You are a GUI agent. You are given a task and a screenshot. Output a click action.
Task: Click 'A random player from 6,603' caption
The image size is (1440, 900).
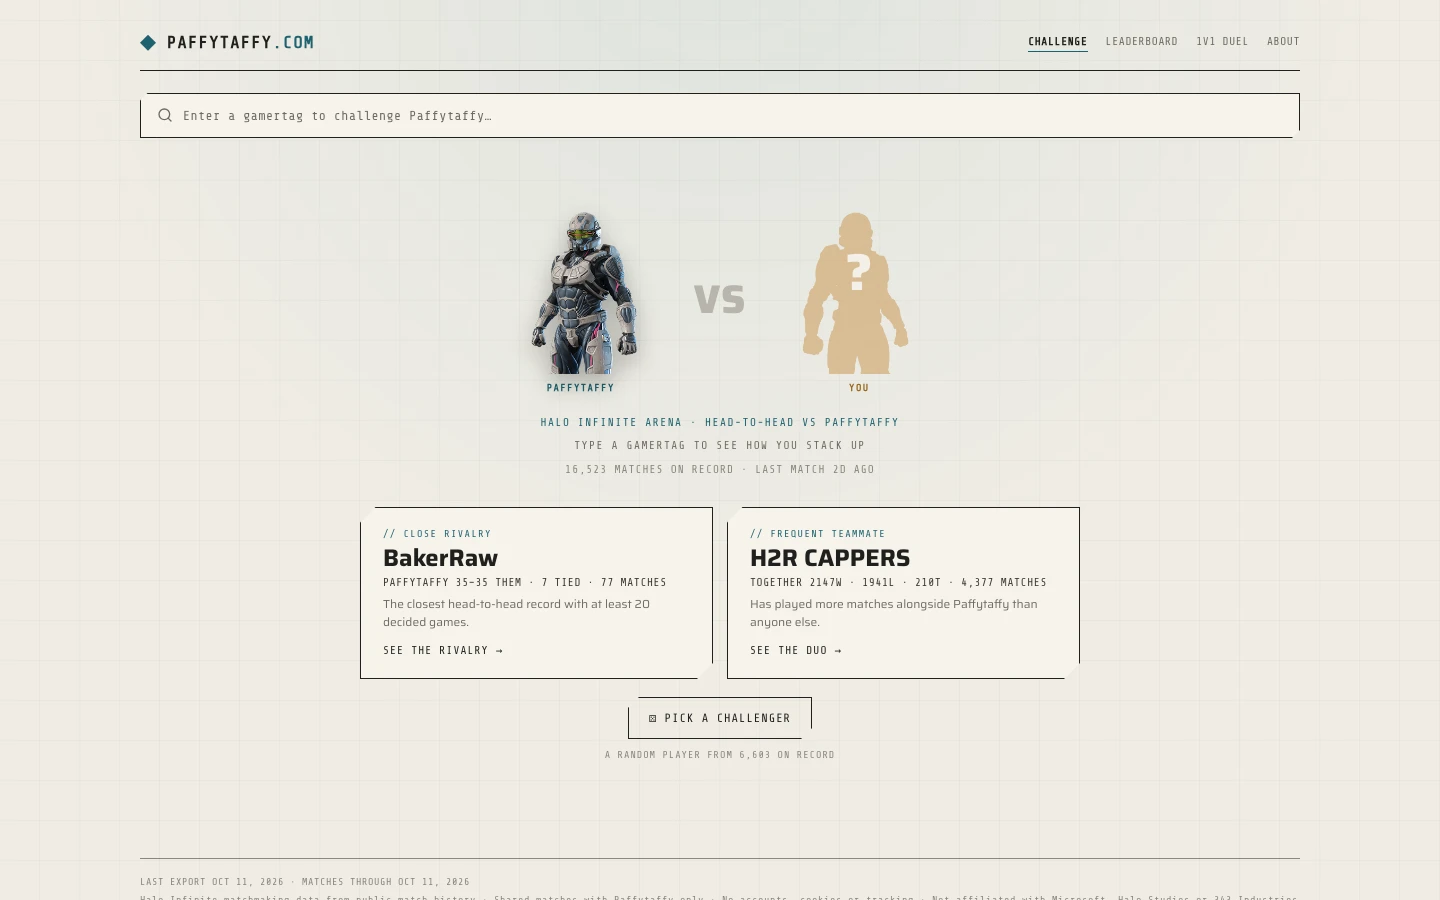(x=719, y=755)
